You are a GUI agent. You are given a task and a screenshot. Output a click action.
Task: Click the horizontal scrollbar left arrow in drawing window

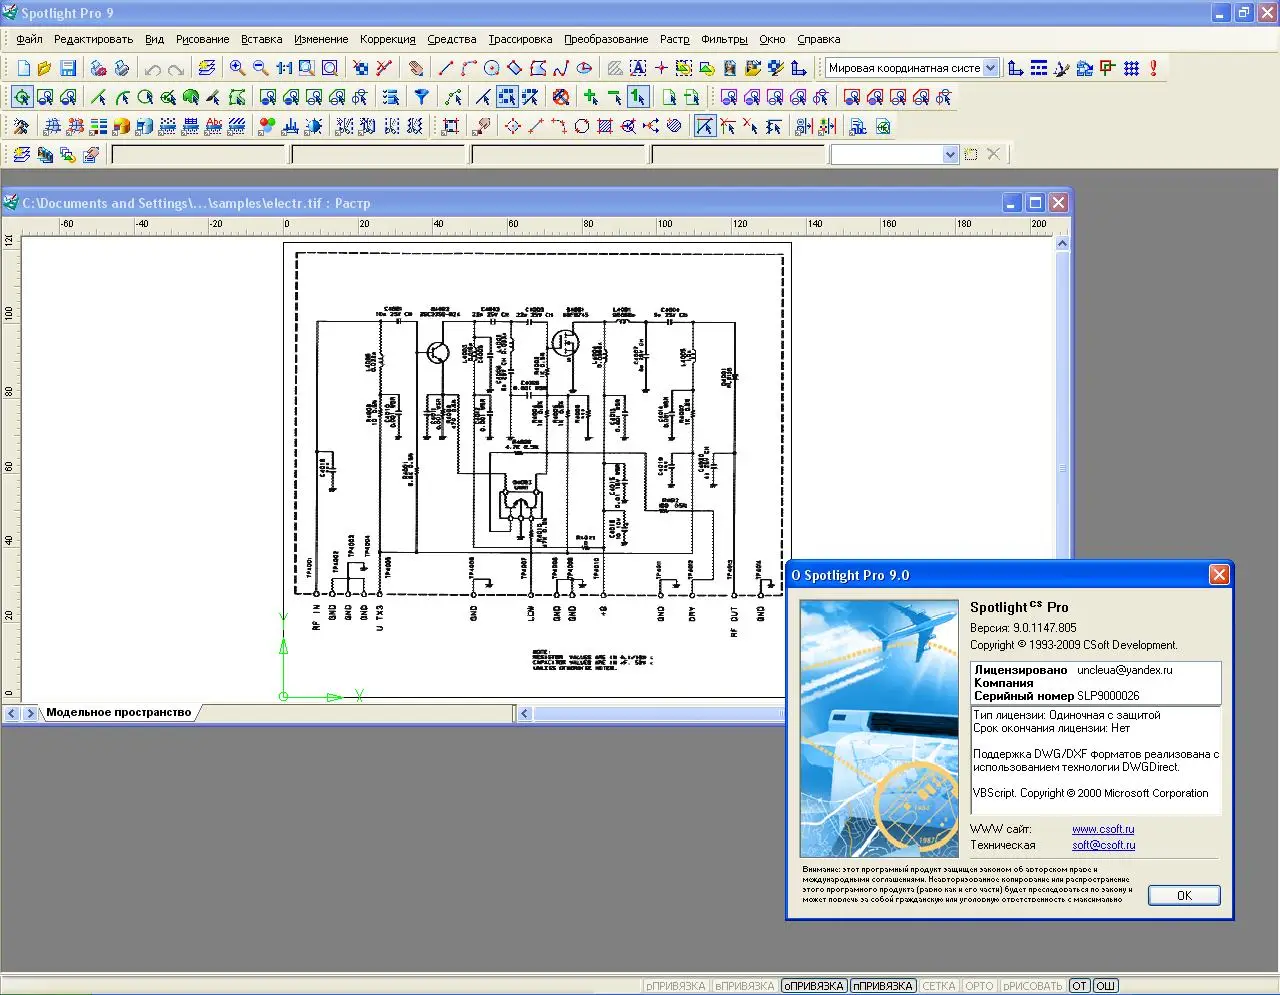click(525, 713)
